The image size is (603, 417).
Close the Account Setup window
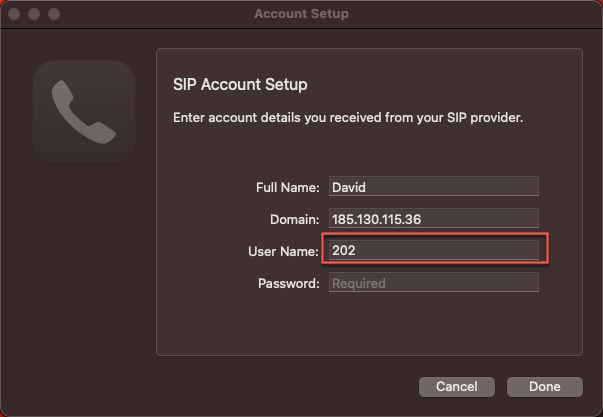pyautogui.click(x=16, y=14)
